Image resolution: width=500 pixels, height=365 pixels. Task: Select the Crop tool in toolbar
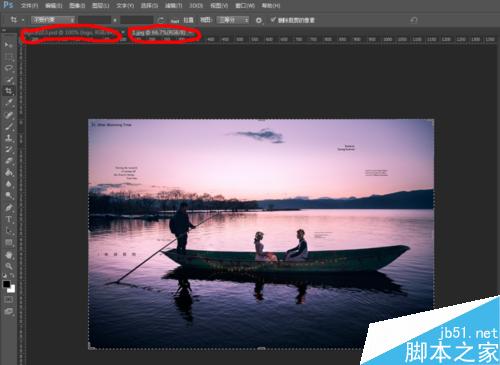click(9, 91)
